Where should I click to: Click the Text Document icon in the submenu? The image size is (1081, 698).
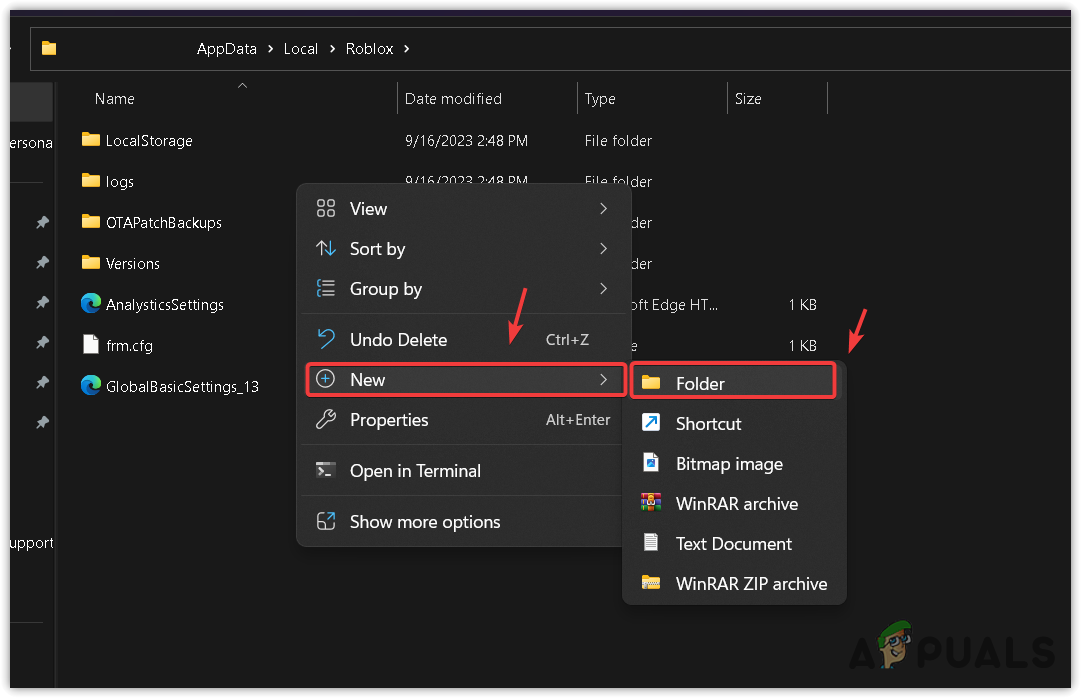click(x=651, y=543)
